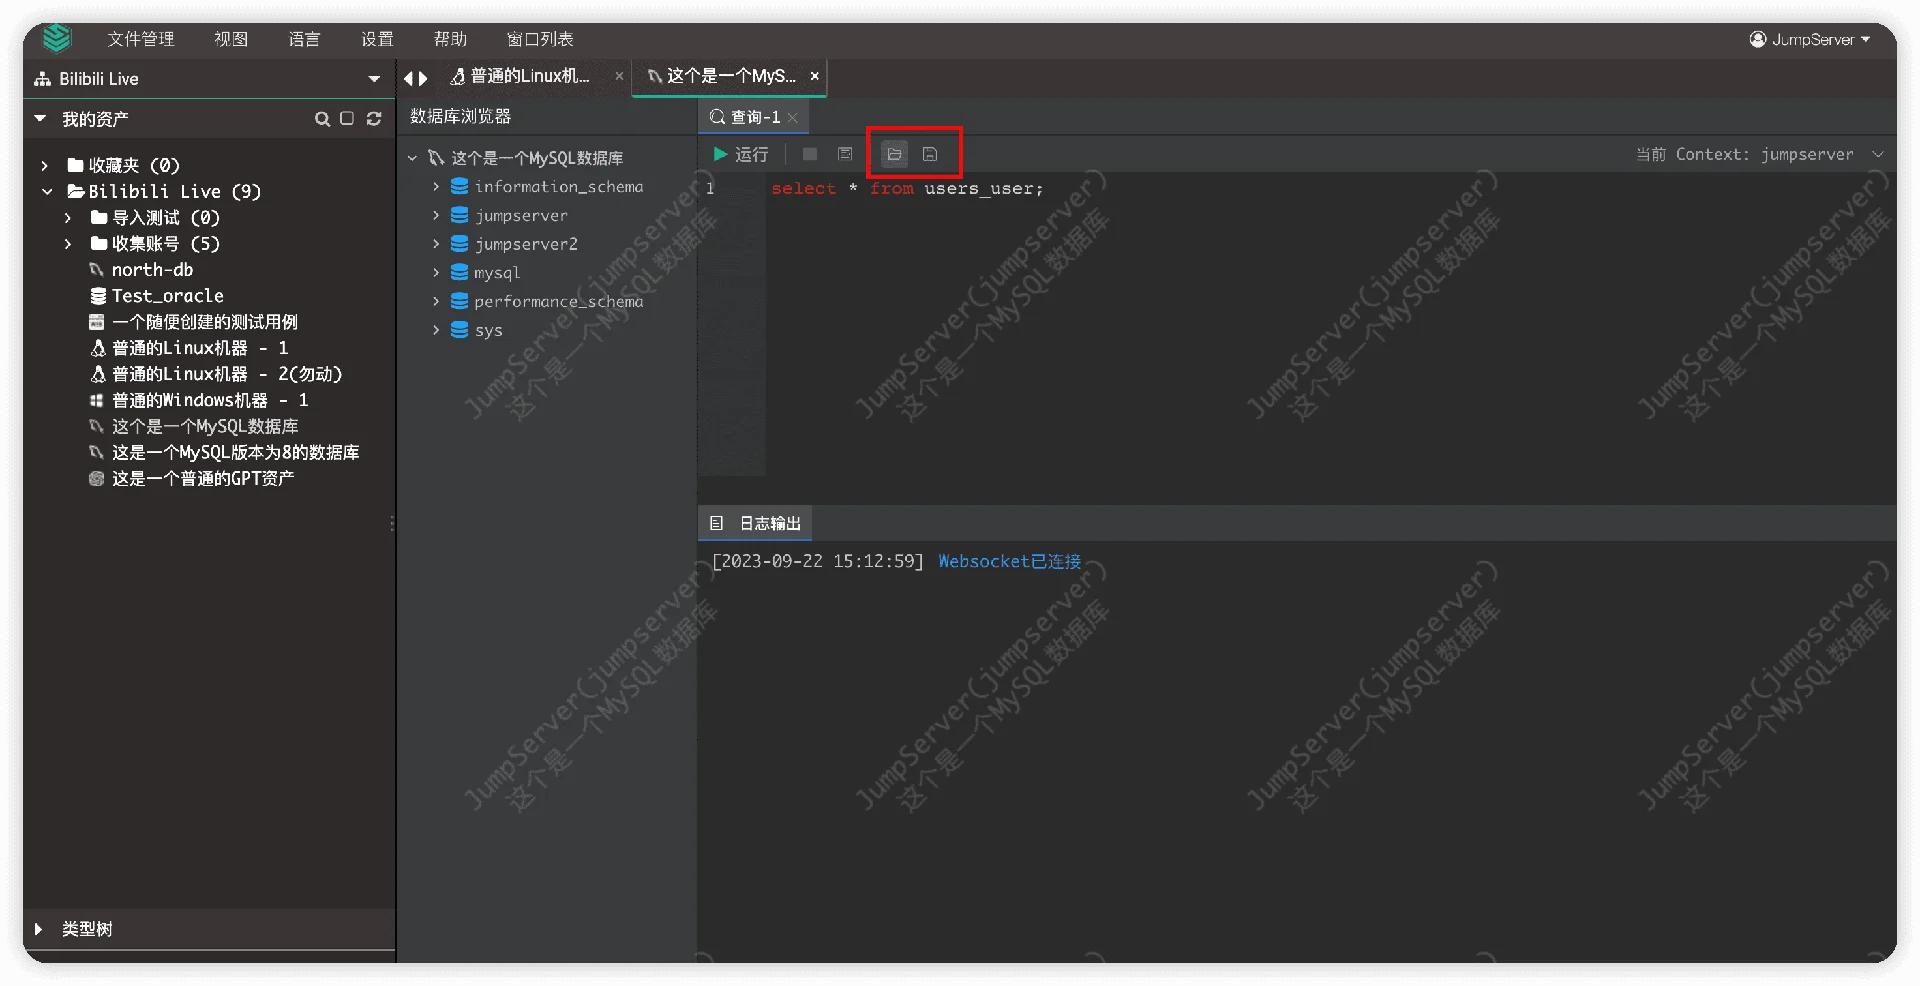Open the 语言 menu
This screenshot has width=1920, height=986.
[304, 39]
